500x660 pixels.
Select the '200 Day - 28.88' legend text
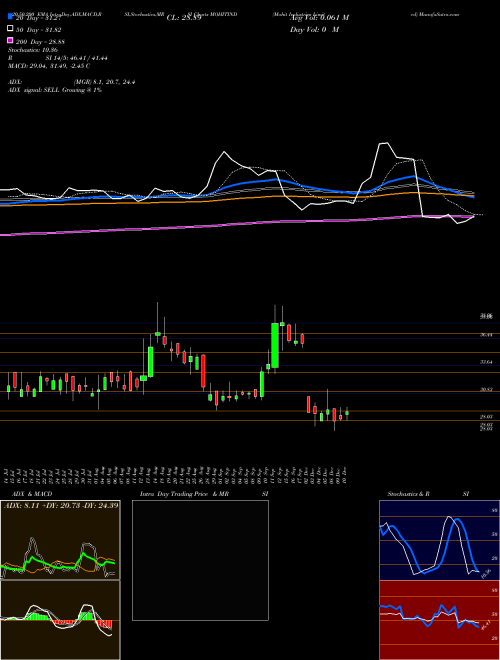point(40,42)
